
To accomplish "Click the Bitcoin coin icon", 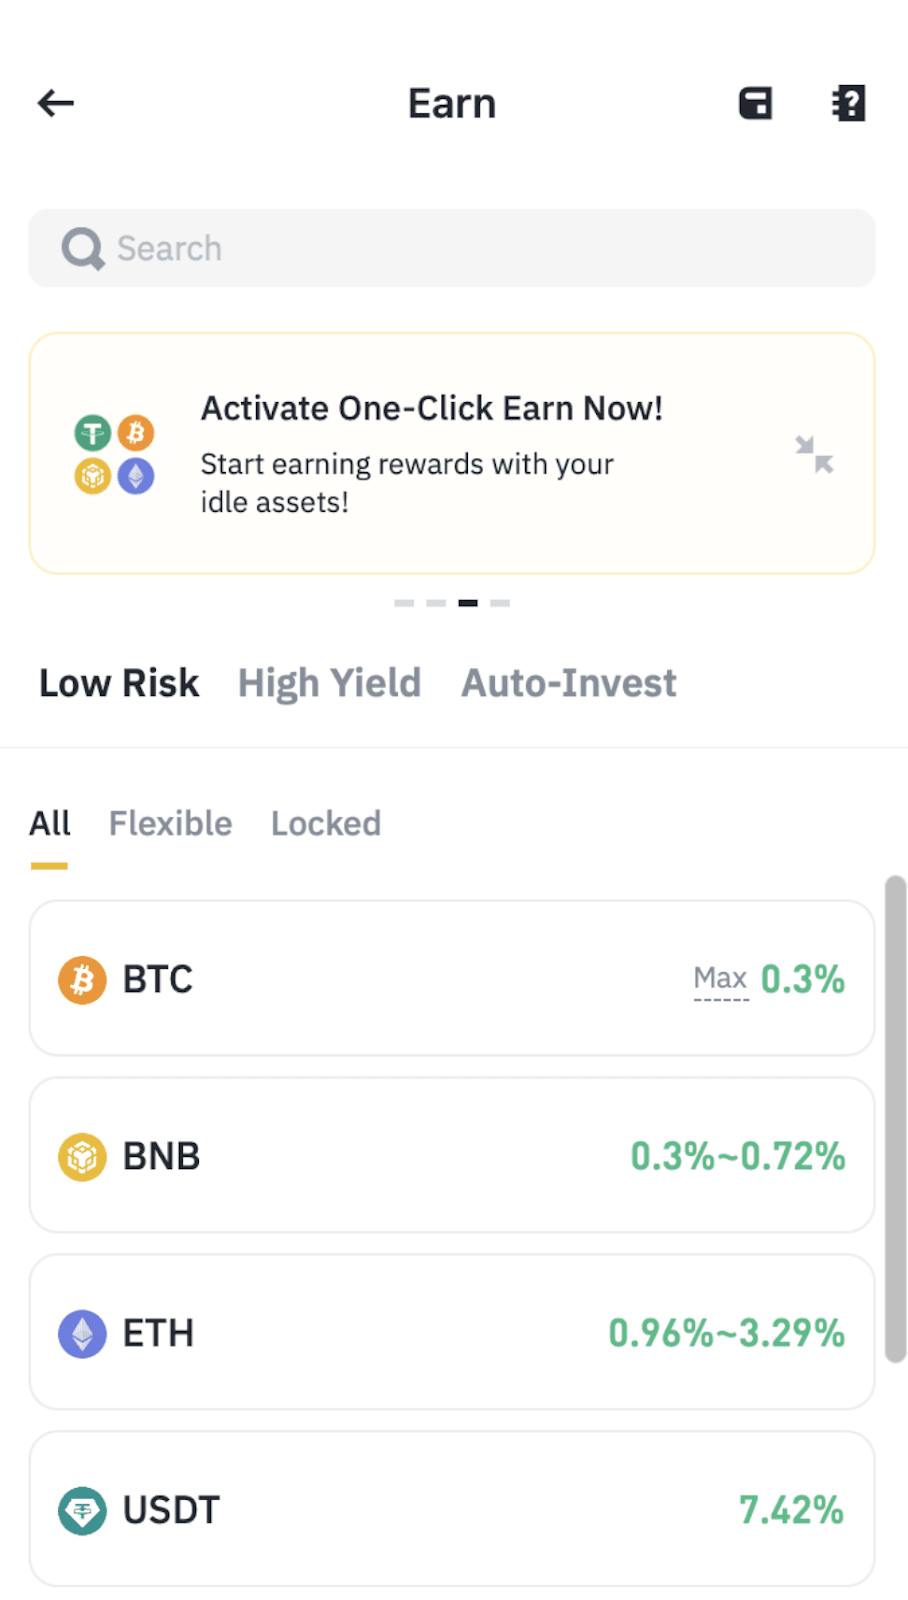I will 82,980.
